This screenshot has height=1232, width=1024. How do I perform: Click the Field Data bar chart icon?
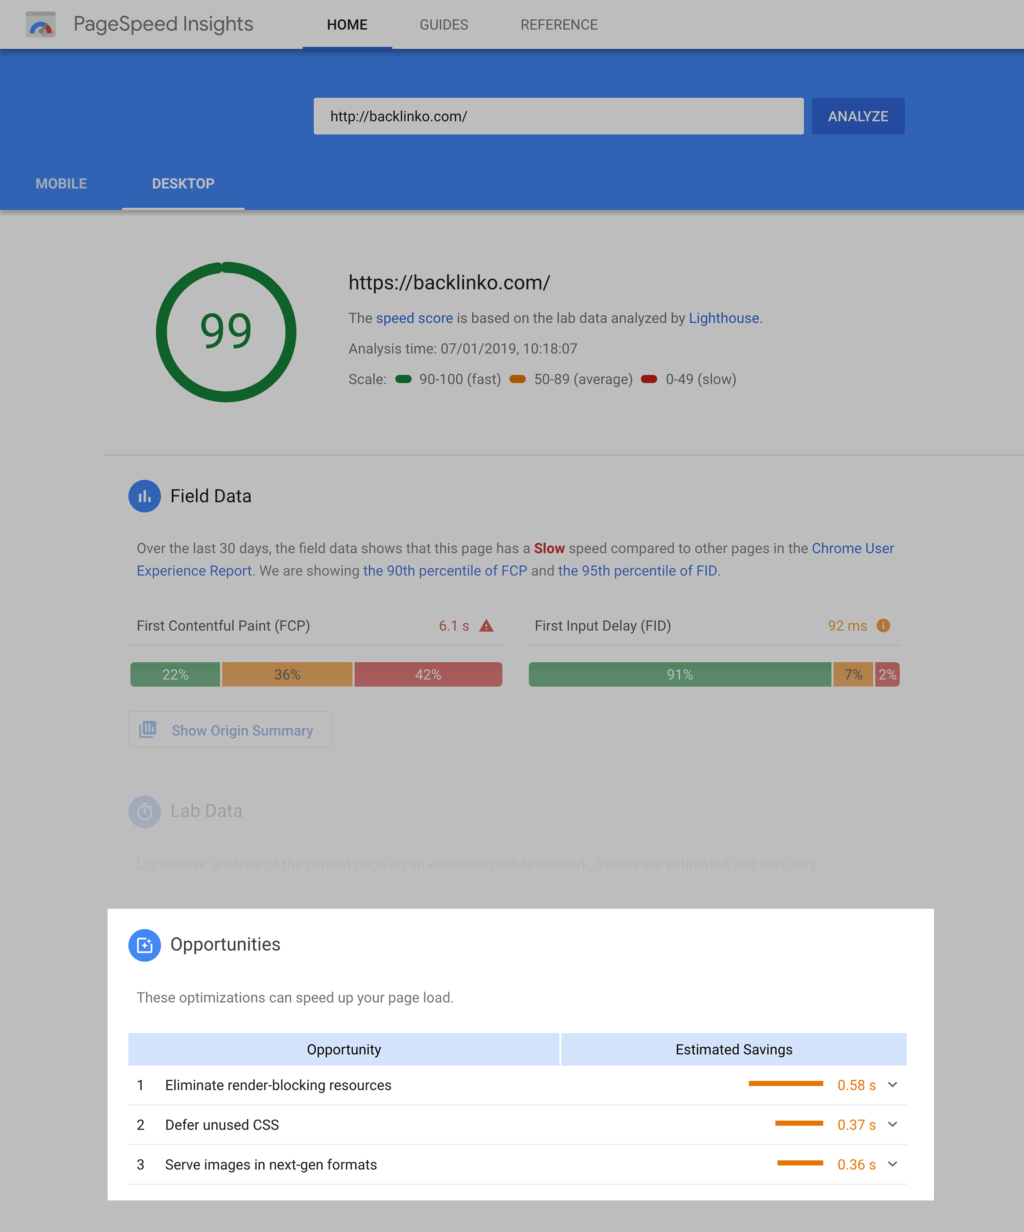(x=144, y=496)
